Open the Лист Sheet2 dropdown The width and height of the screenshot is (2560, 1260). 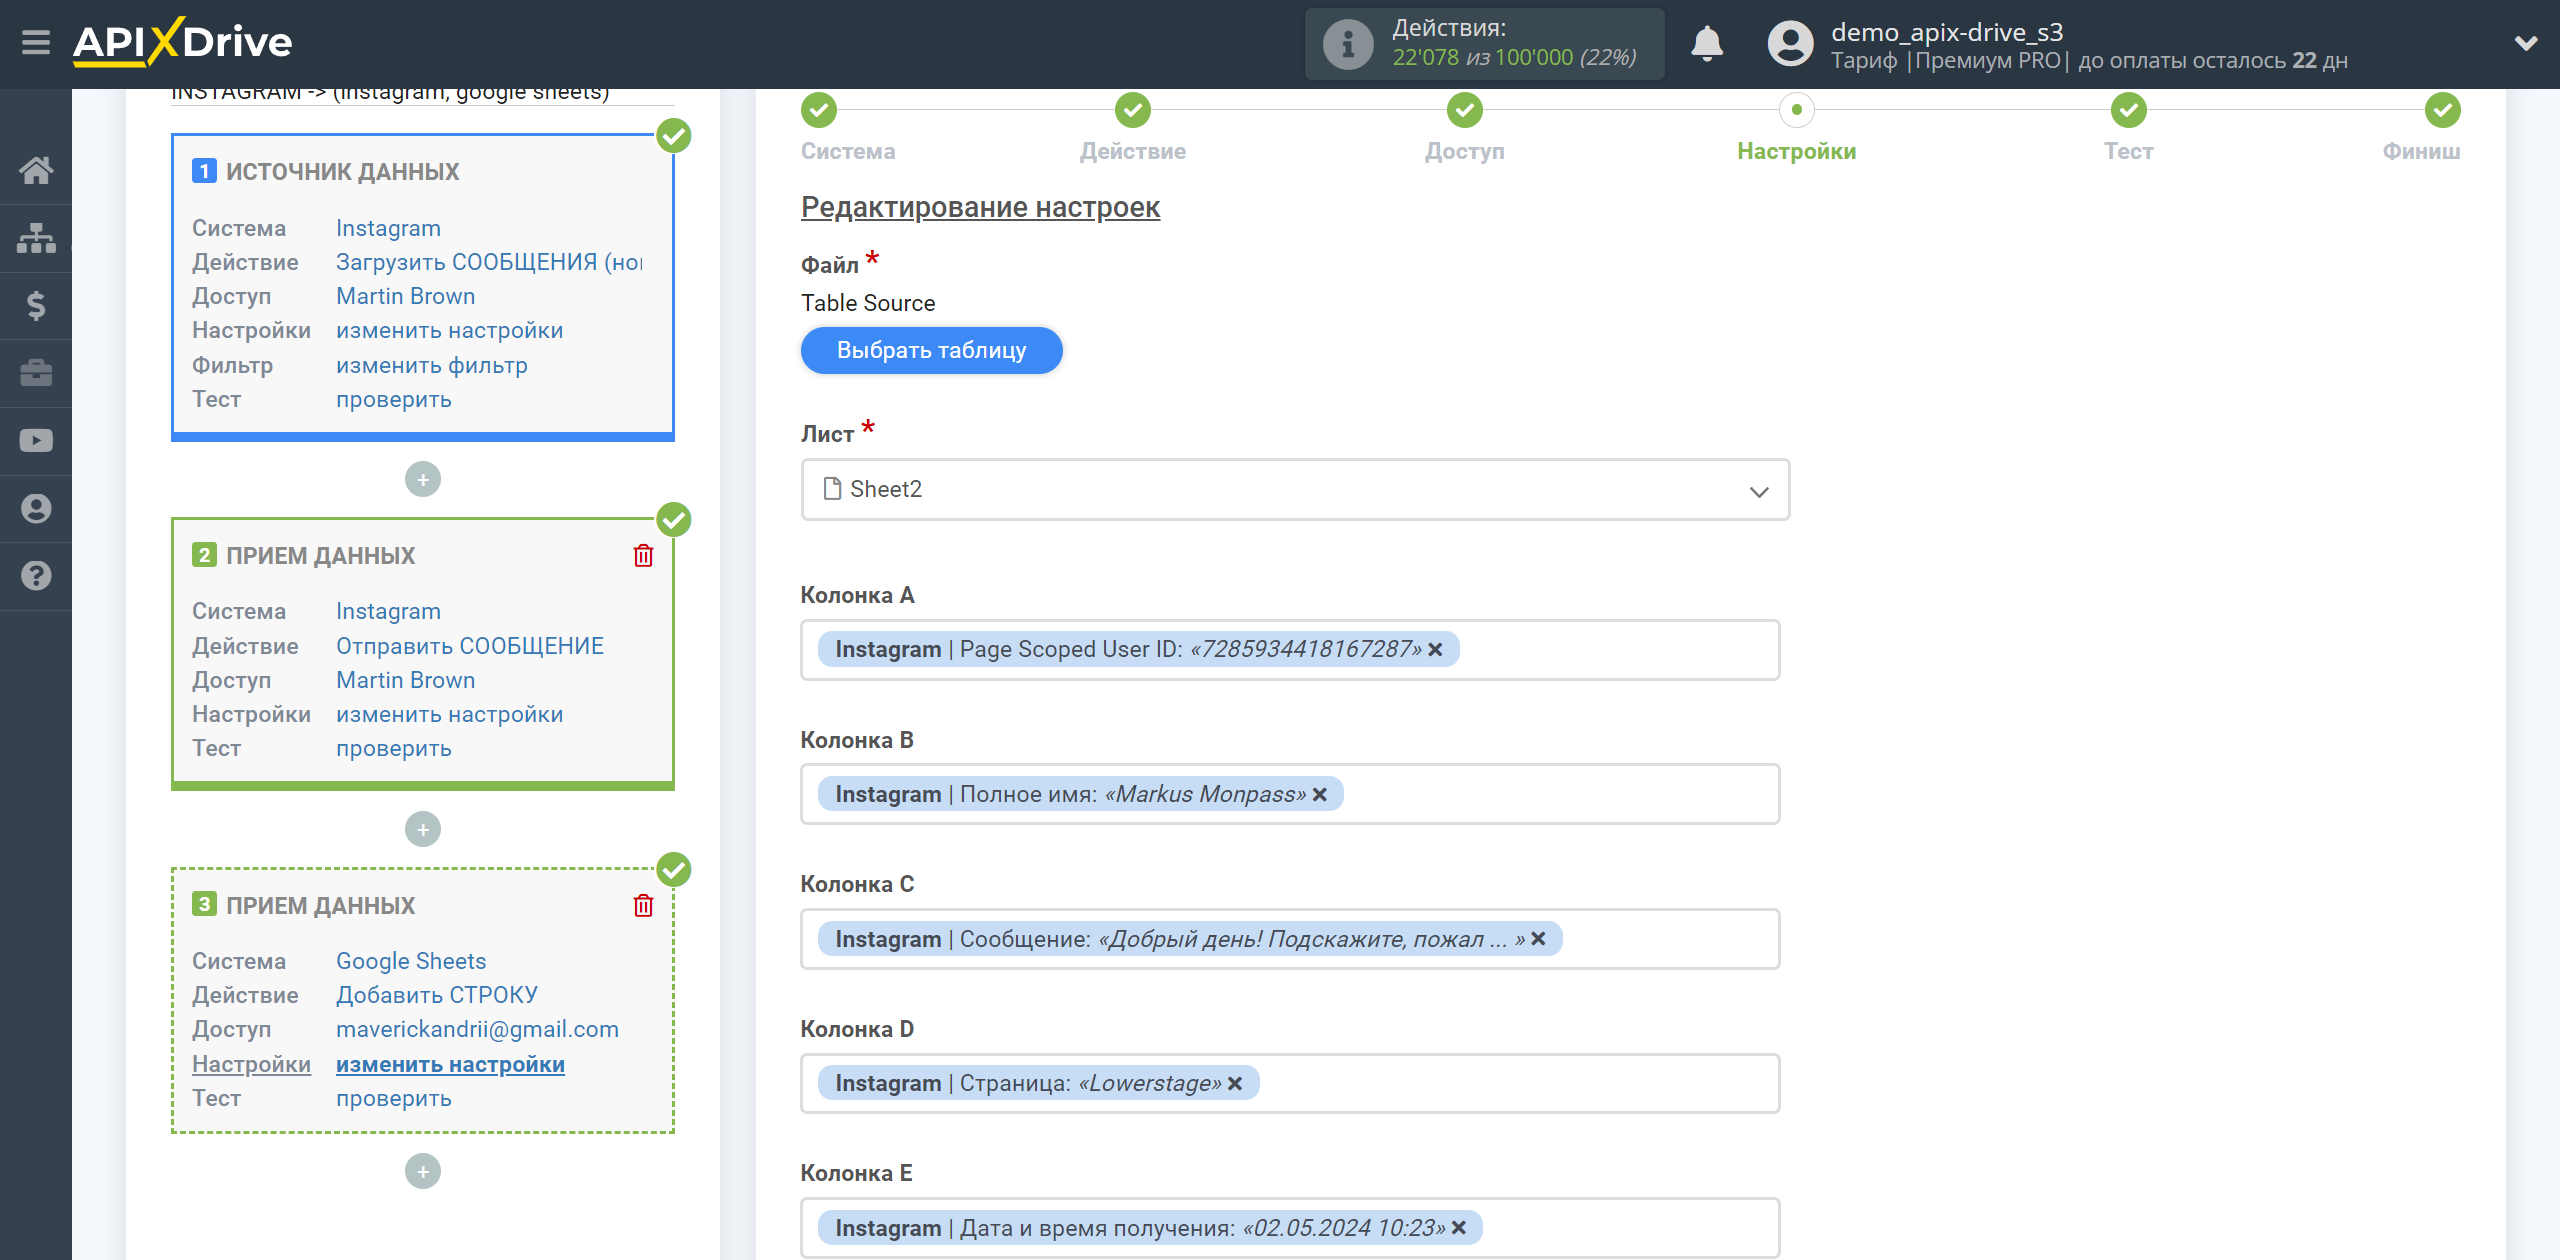coord(1295,490)
